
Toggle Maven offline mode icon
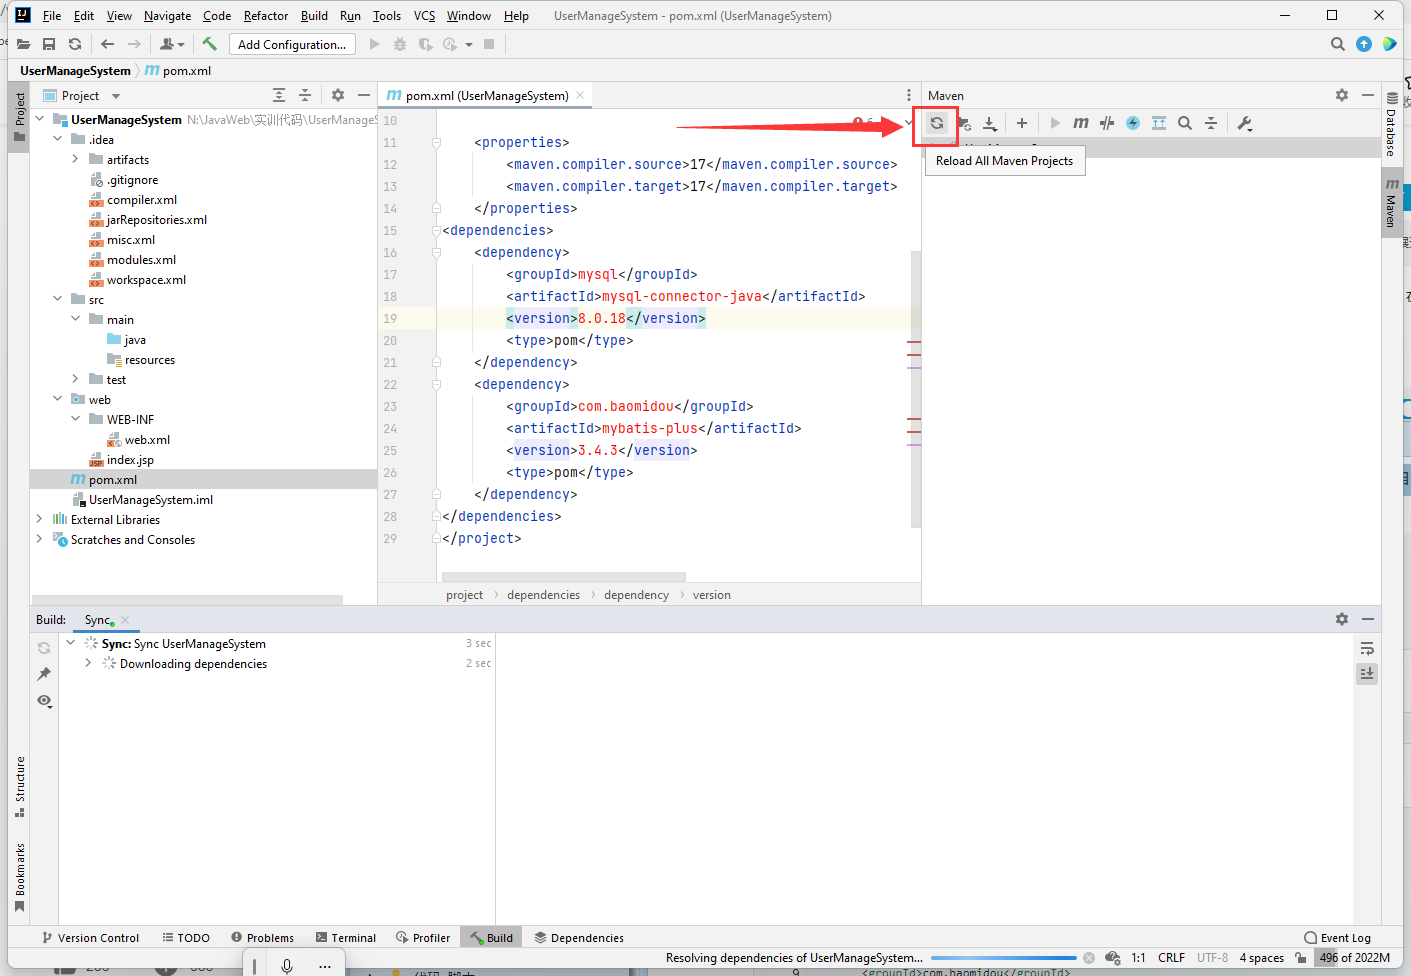(x=1107, y=123)
